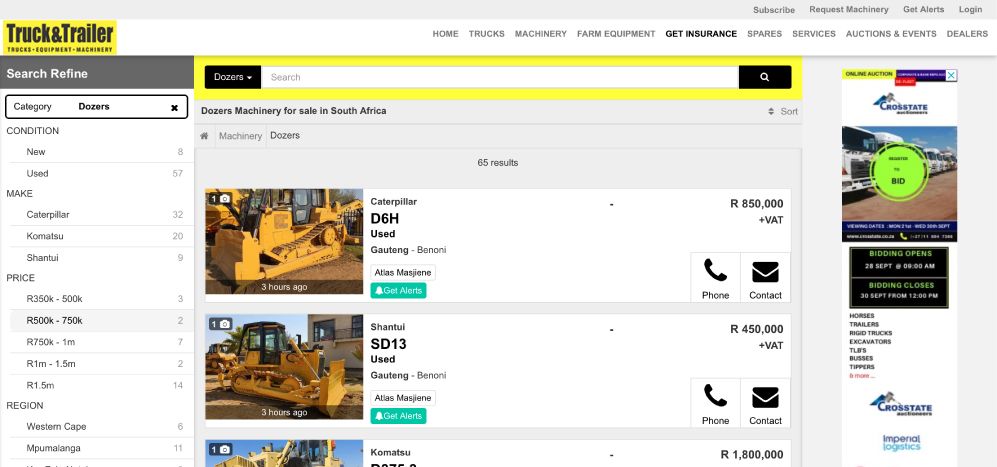This screenshot has width=997, height=467.
Task: Click the Subscribe link
Action: [774, 10]
